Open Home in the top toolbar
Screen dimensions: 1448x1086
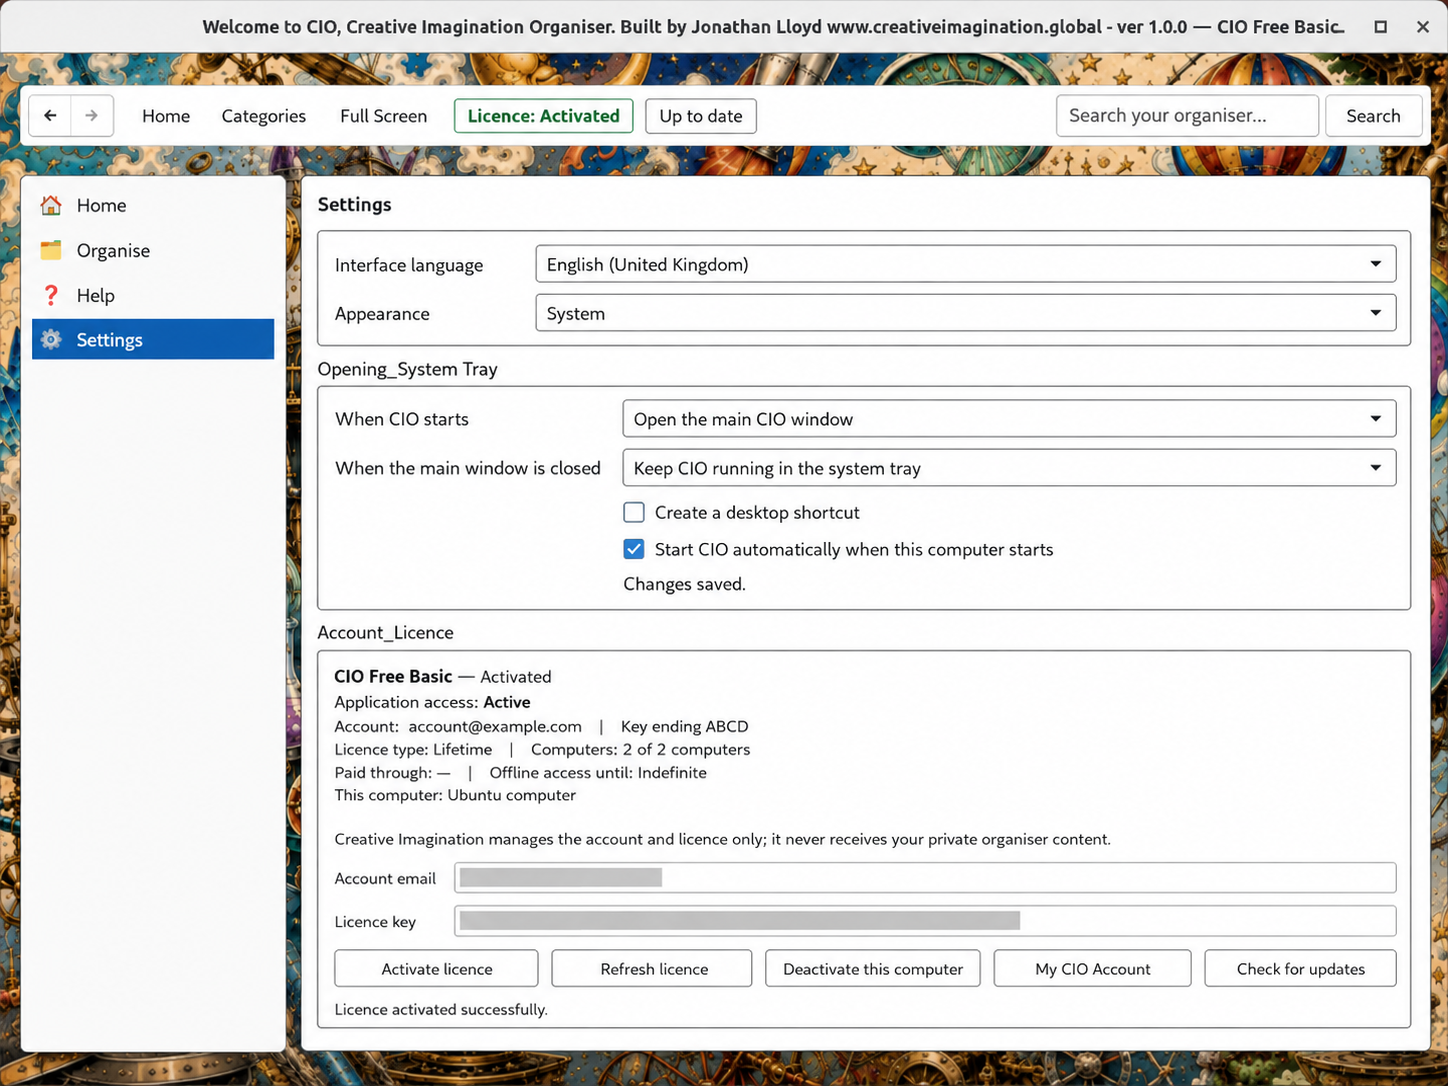pos(166,116)
